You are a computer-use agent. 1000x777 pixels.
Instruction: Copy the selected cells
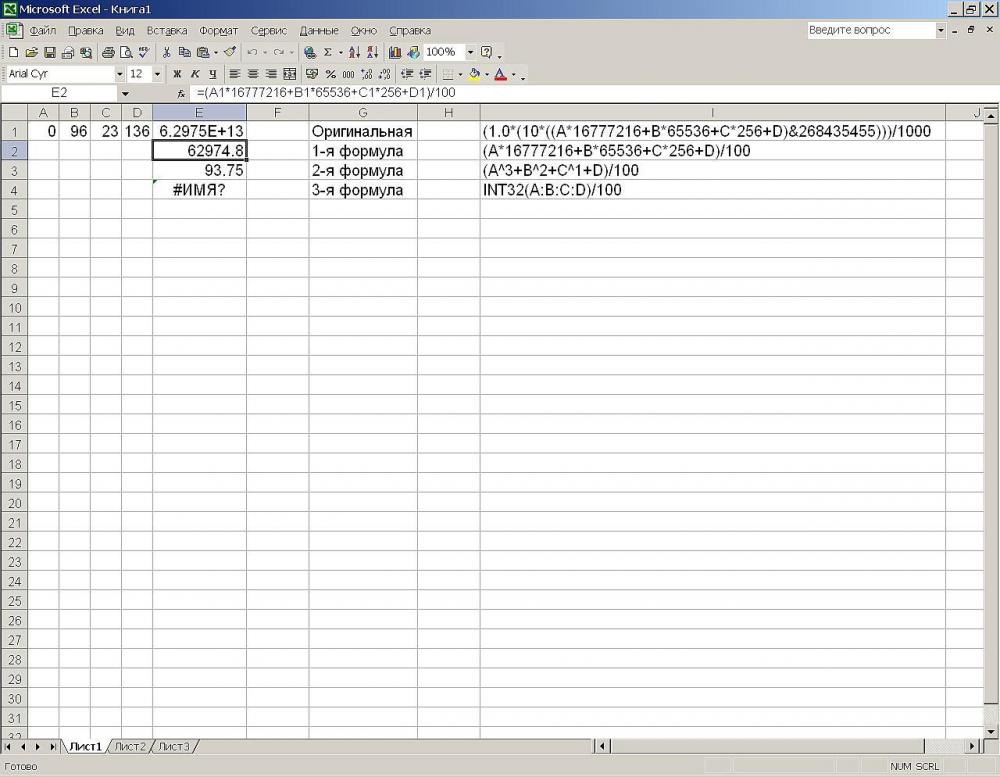pyautogui.click(x=184, y=52)
